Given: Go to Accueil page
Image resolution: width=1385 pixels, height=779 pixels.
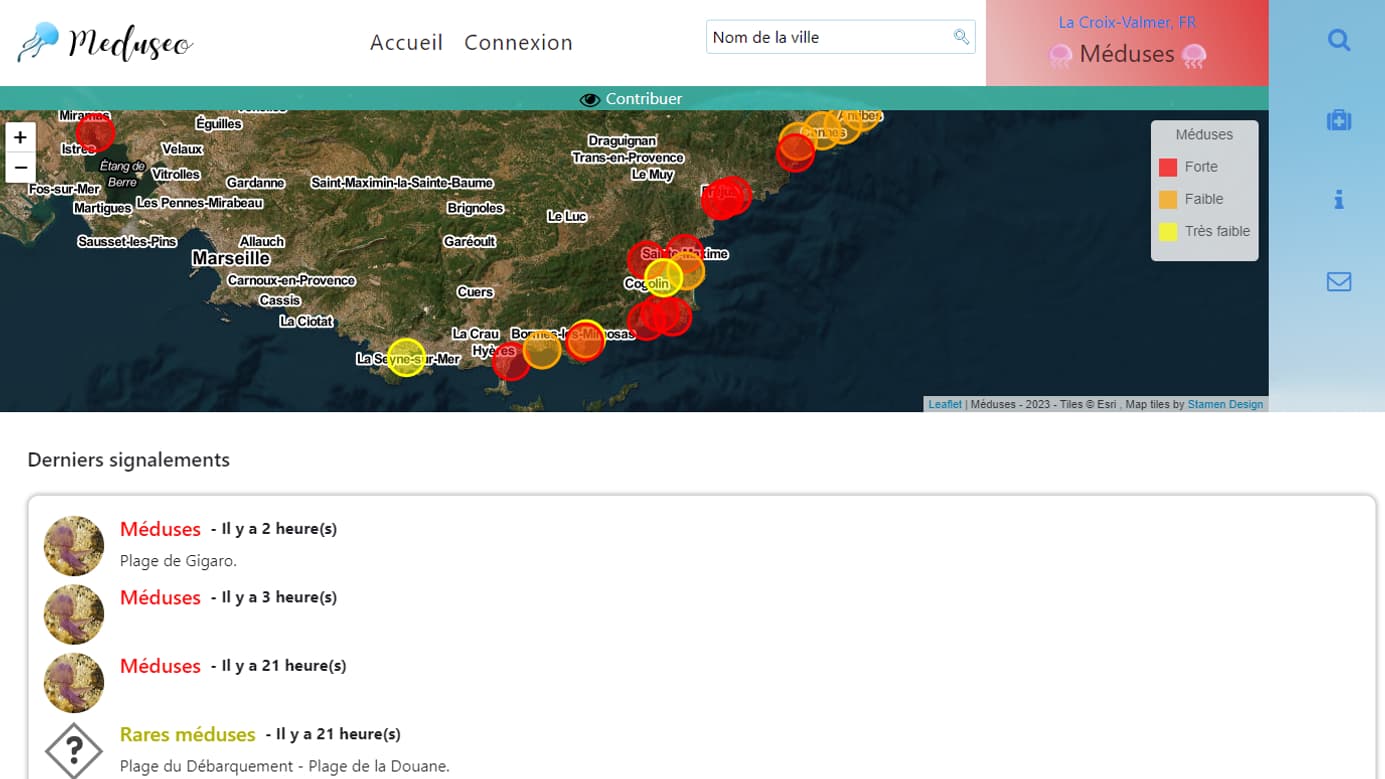Looking at the screenshot, I should click(406, 42).
